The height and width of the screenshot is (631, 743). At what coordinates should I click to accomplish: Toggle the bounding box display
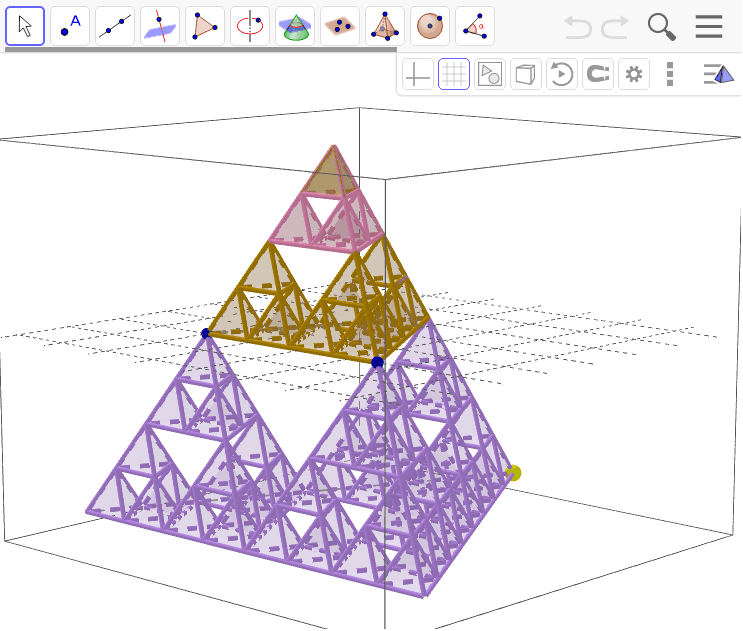tap(526, 74)
